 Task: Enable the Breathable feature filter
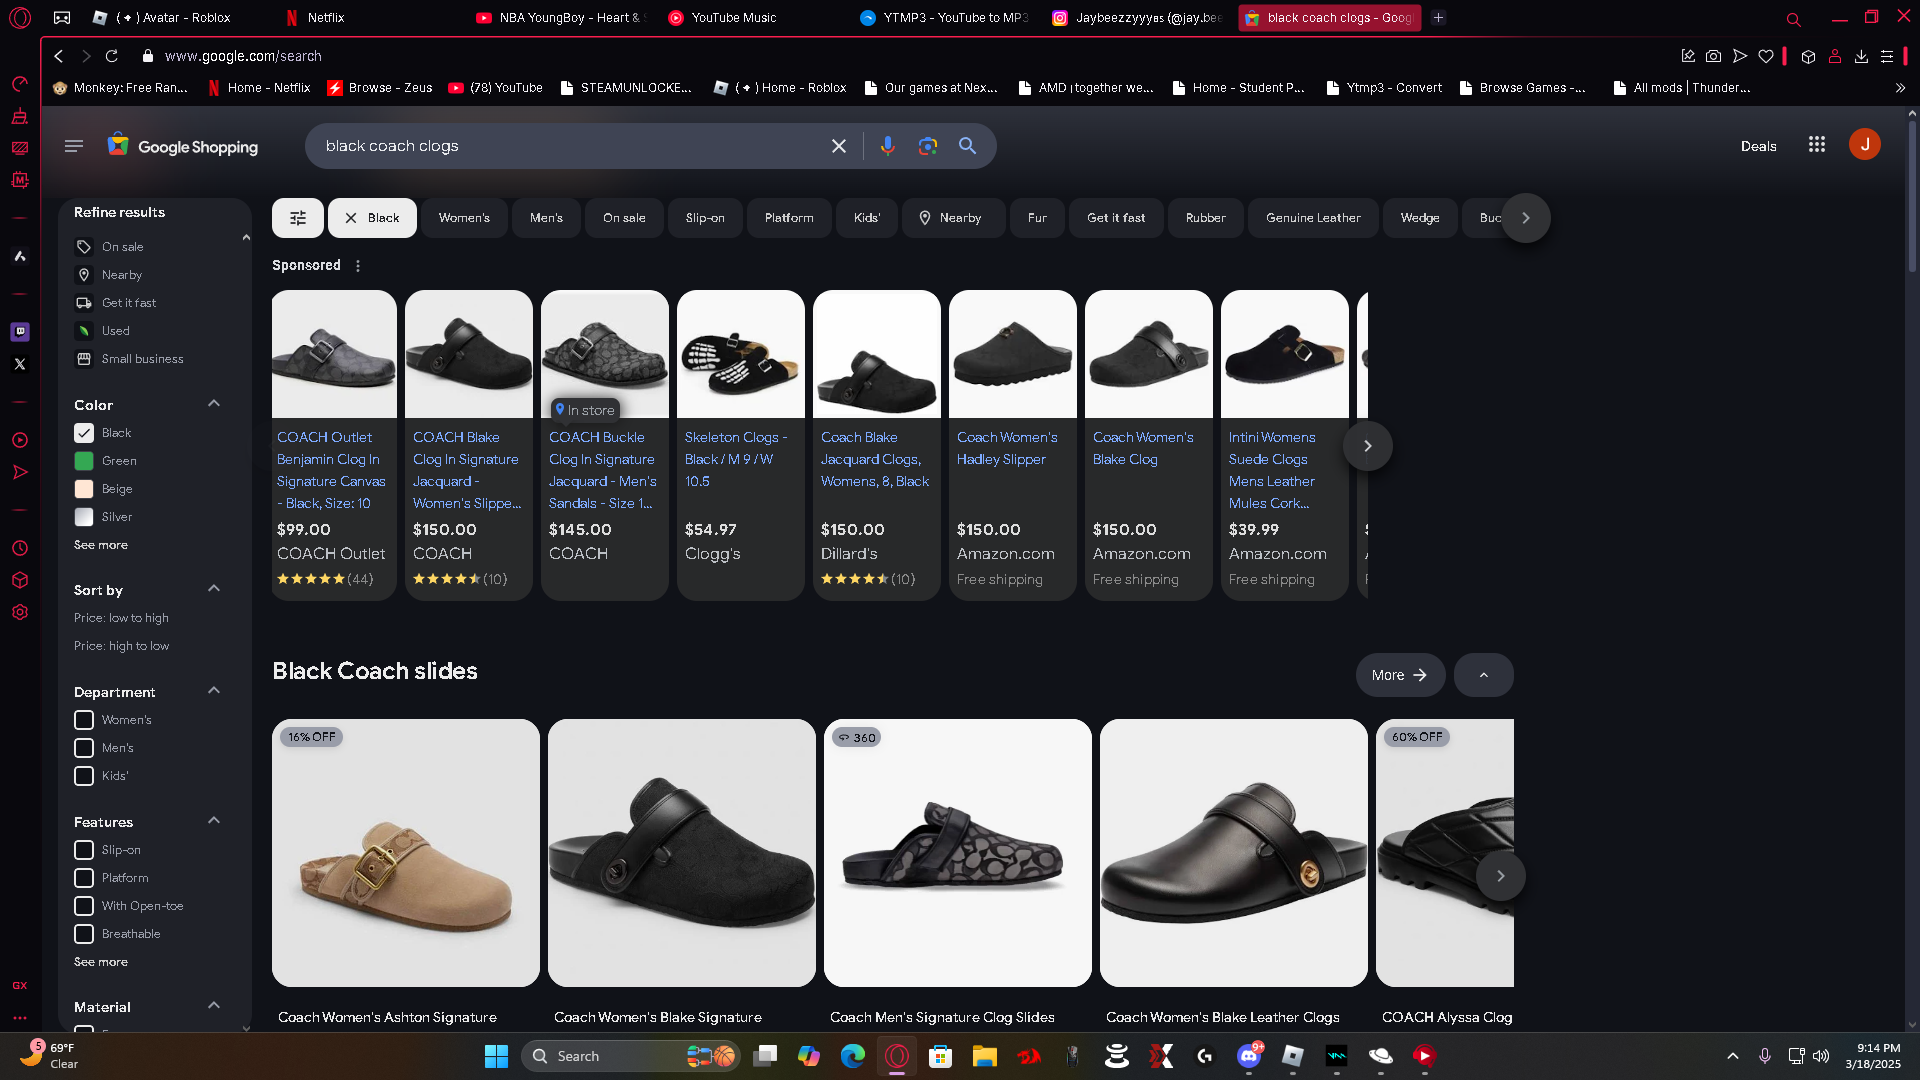[84, 934]
